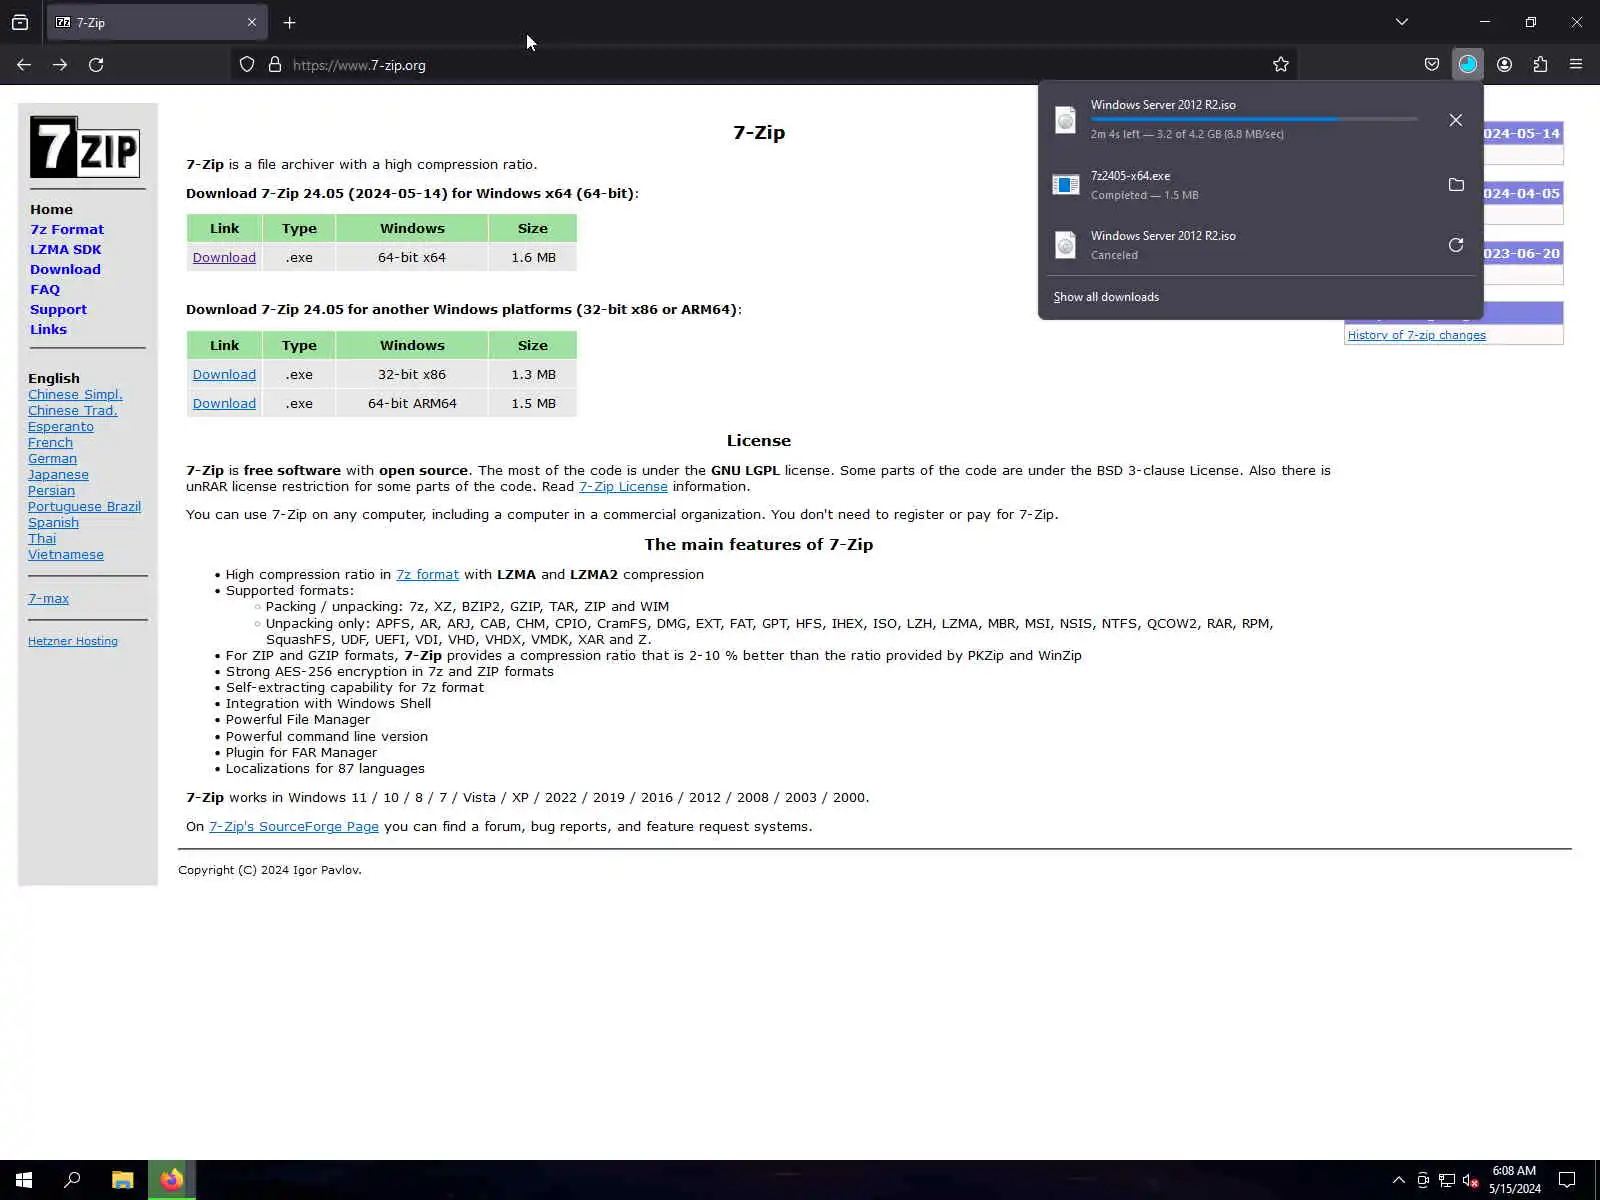Image resolution: width=1600 pixels, height=1200 pixels.
Task: Reload the current page
Action: pos(96,65)
